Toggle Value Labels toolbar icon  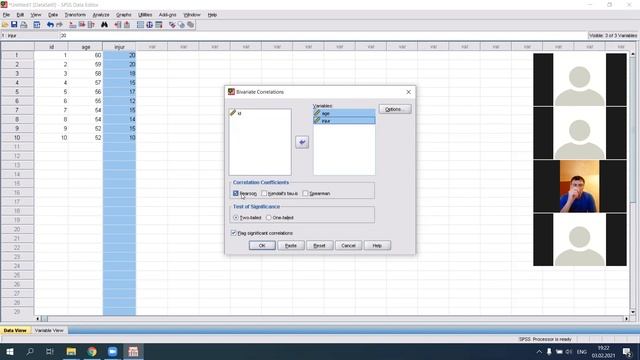pyautogui.click(x=172, y=25)
